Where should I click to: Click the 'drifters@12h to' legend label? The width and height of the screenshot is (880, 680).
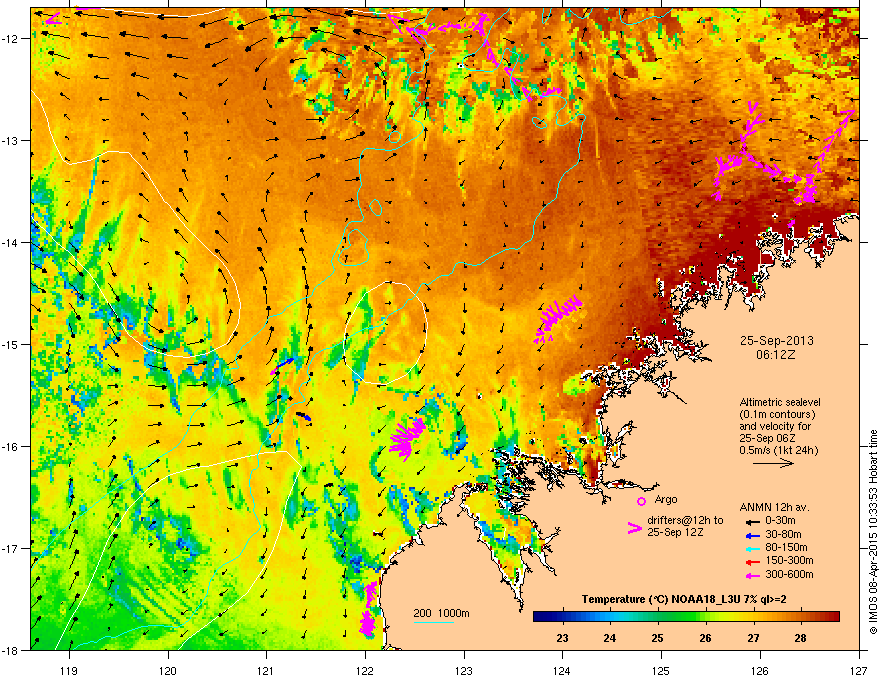[685, 520]
